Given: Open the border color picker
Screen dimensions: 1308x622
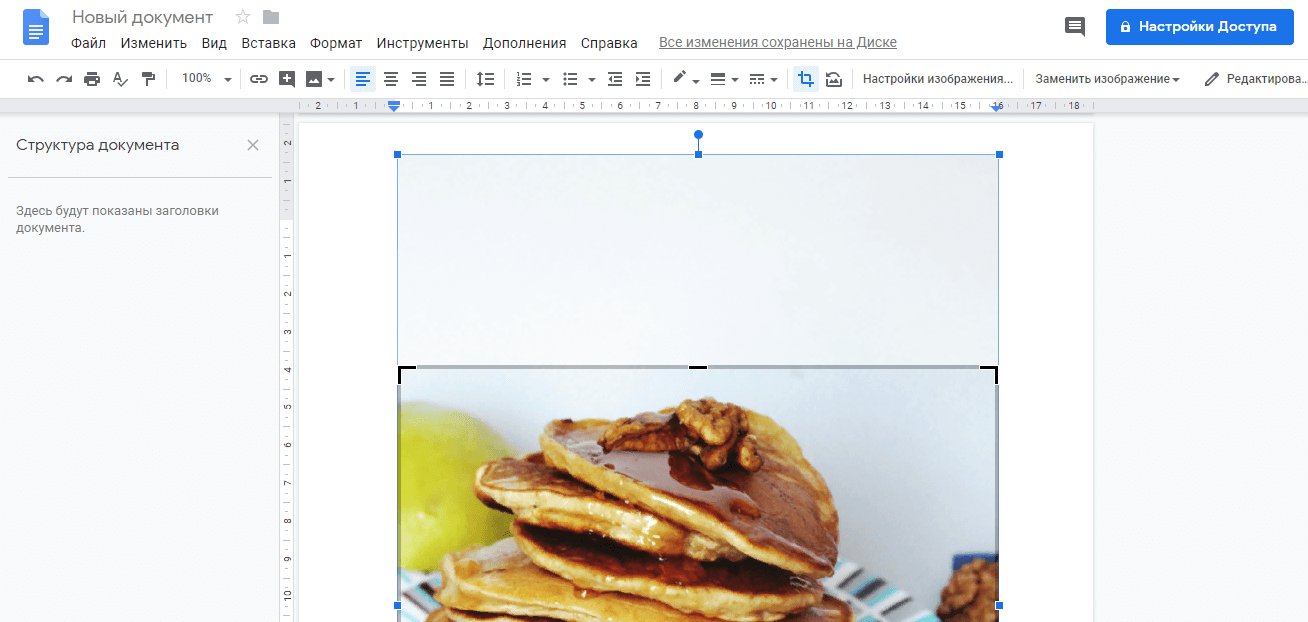Looking at the screenshot, I should [x=681, y=78].
